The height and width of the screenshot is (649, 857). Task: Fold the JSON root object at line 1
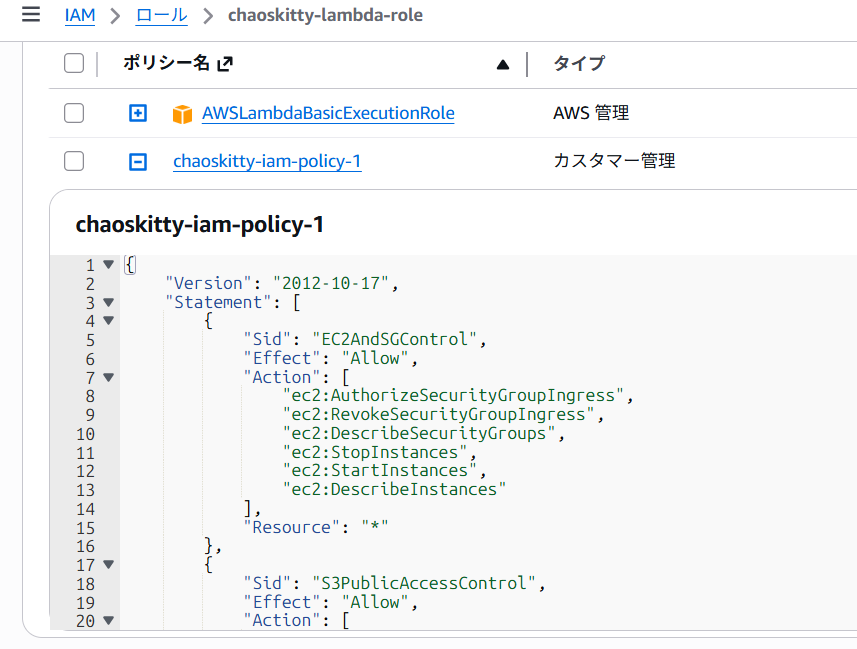109,265
